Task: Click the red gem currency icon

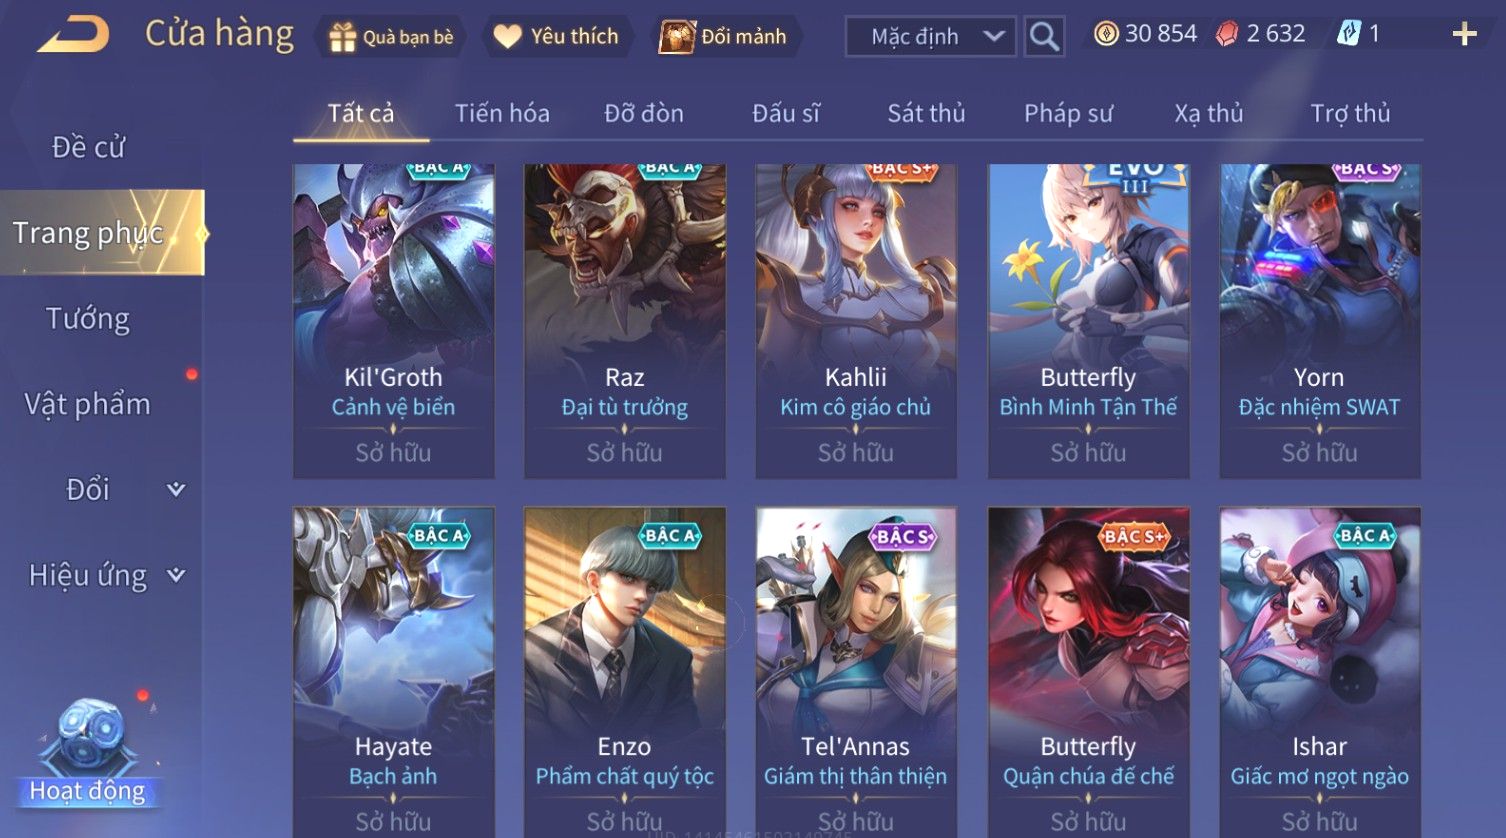Action: (1227, 34)
